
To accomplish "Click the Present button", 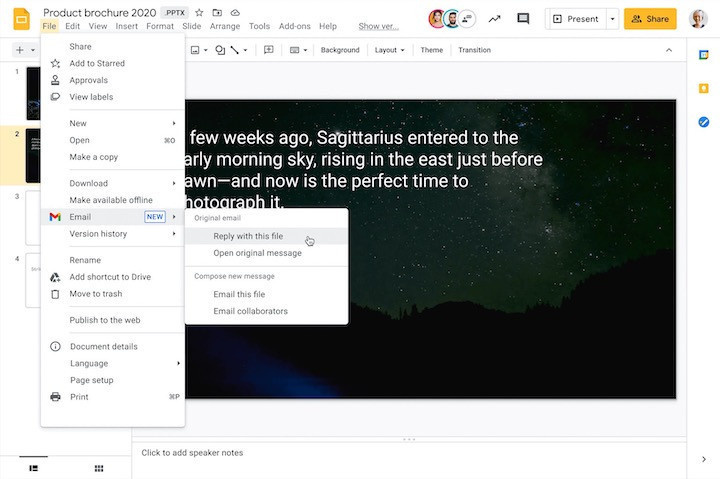I will click(576, 19).
